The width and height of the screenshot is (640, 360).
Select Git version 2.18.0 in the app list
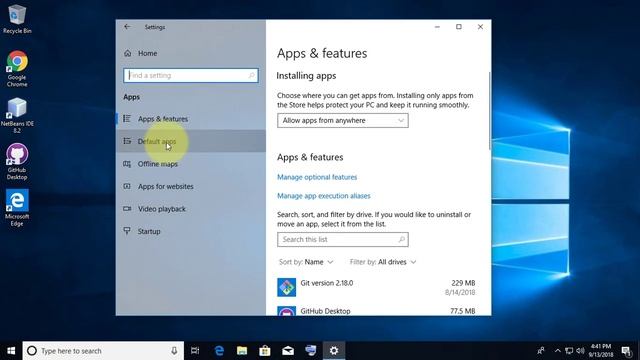click(376, 287)
